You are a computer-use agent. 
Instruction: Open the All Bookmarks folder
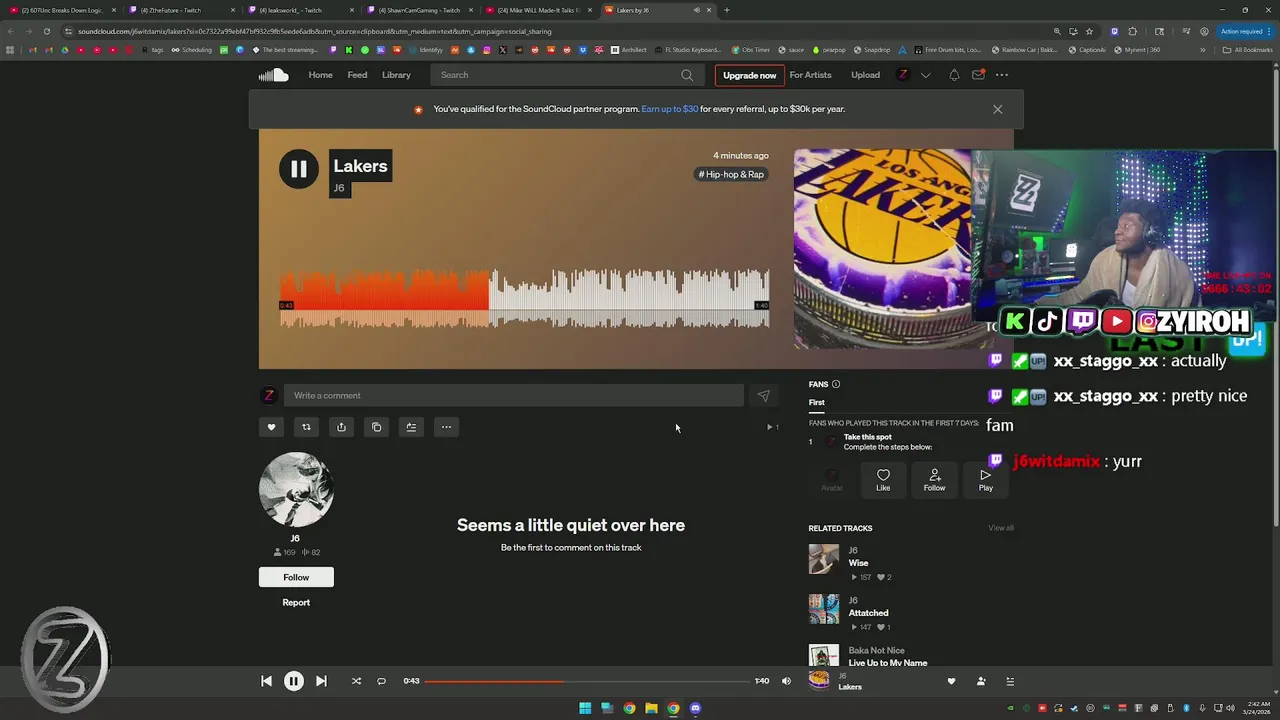click(1248, 50)
